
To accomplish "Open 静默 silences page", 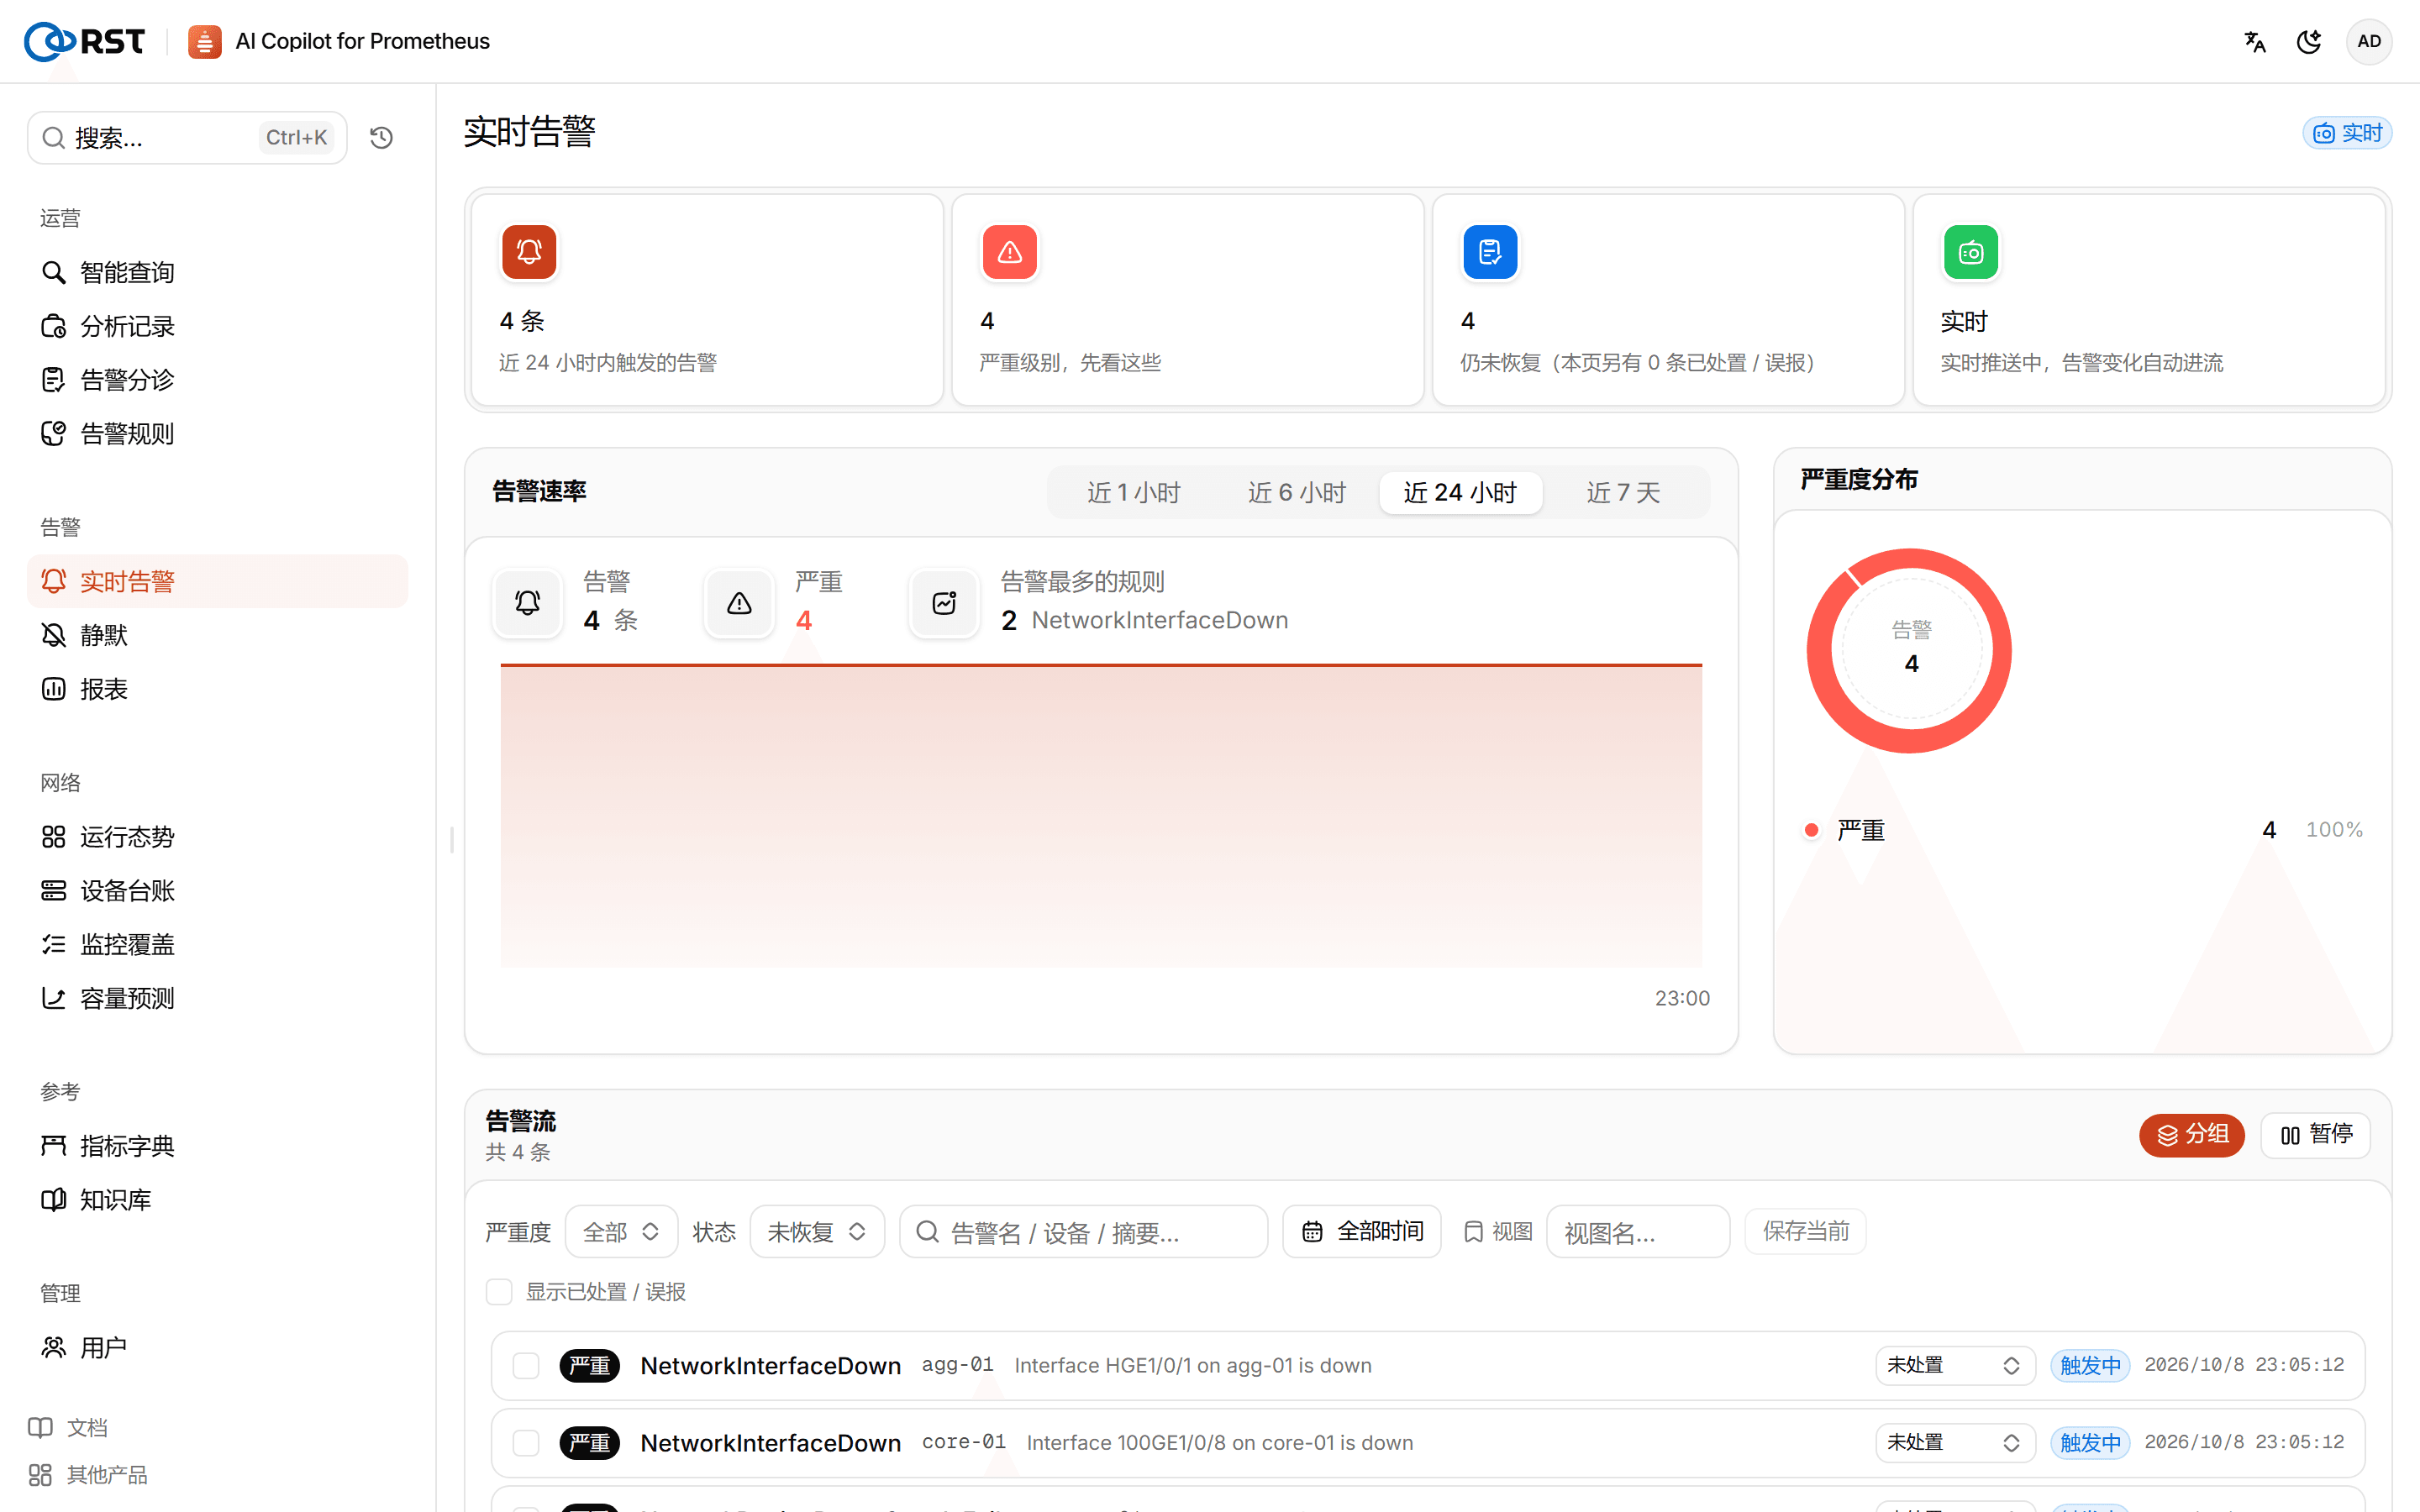I will 217,635.
